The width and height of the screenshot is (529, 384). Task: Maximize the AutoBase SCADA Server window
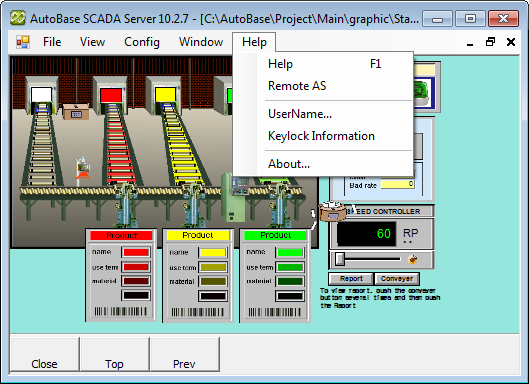(x=470, y=19)
